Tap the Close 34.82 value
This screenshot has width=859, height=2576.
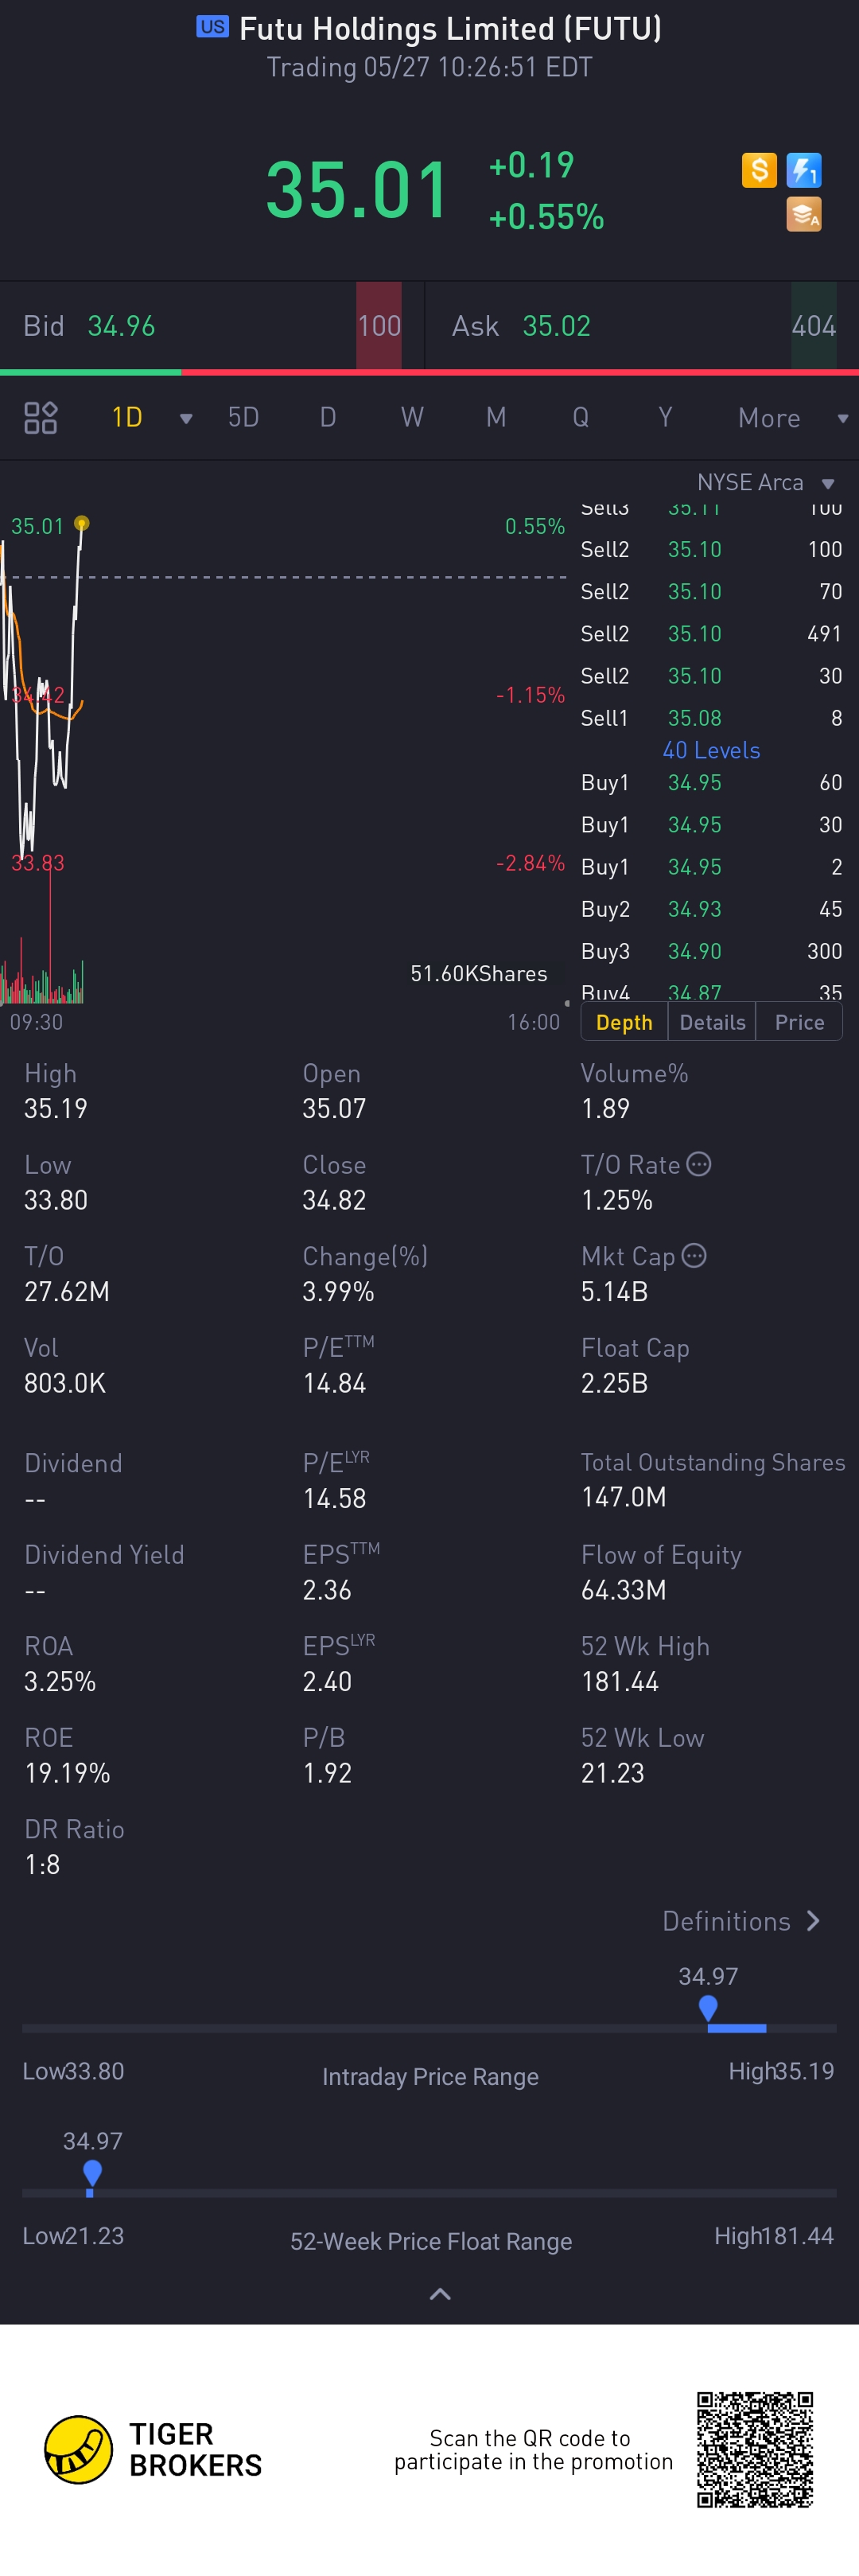[x=334, y=1200]
